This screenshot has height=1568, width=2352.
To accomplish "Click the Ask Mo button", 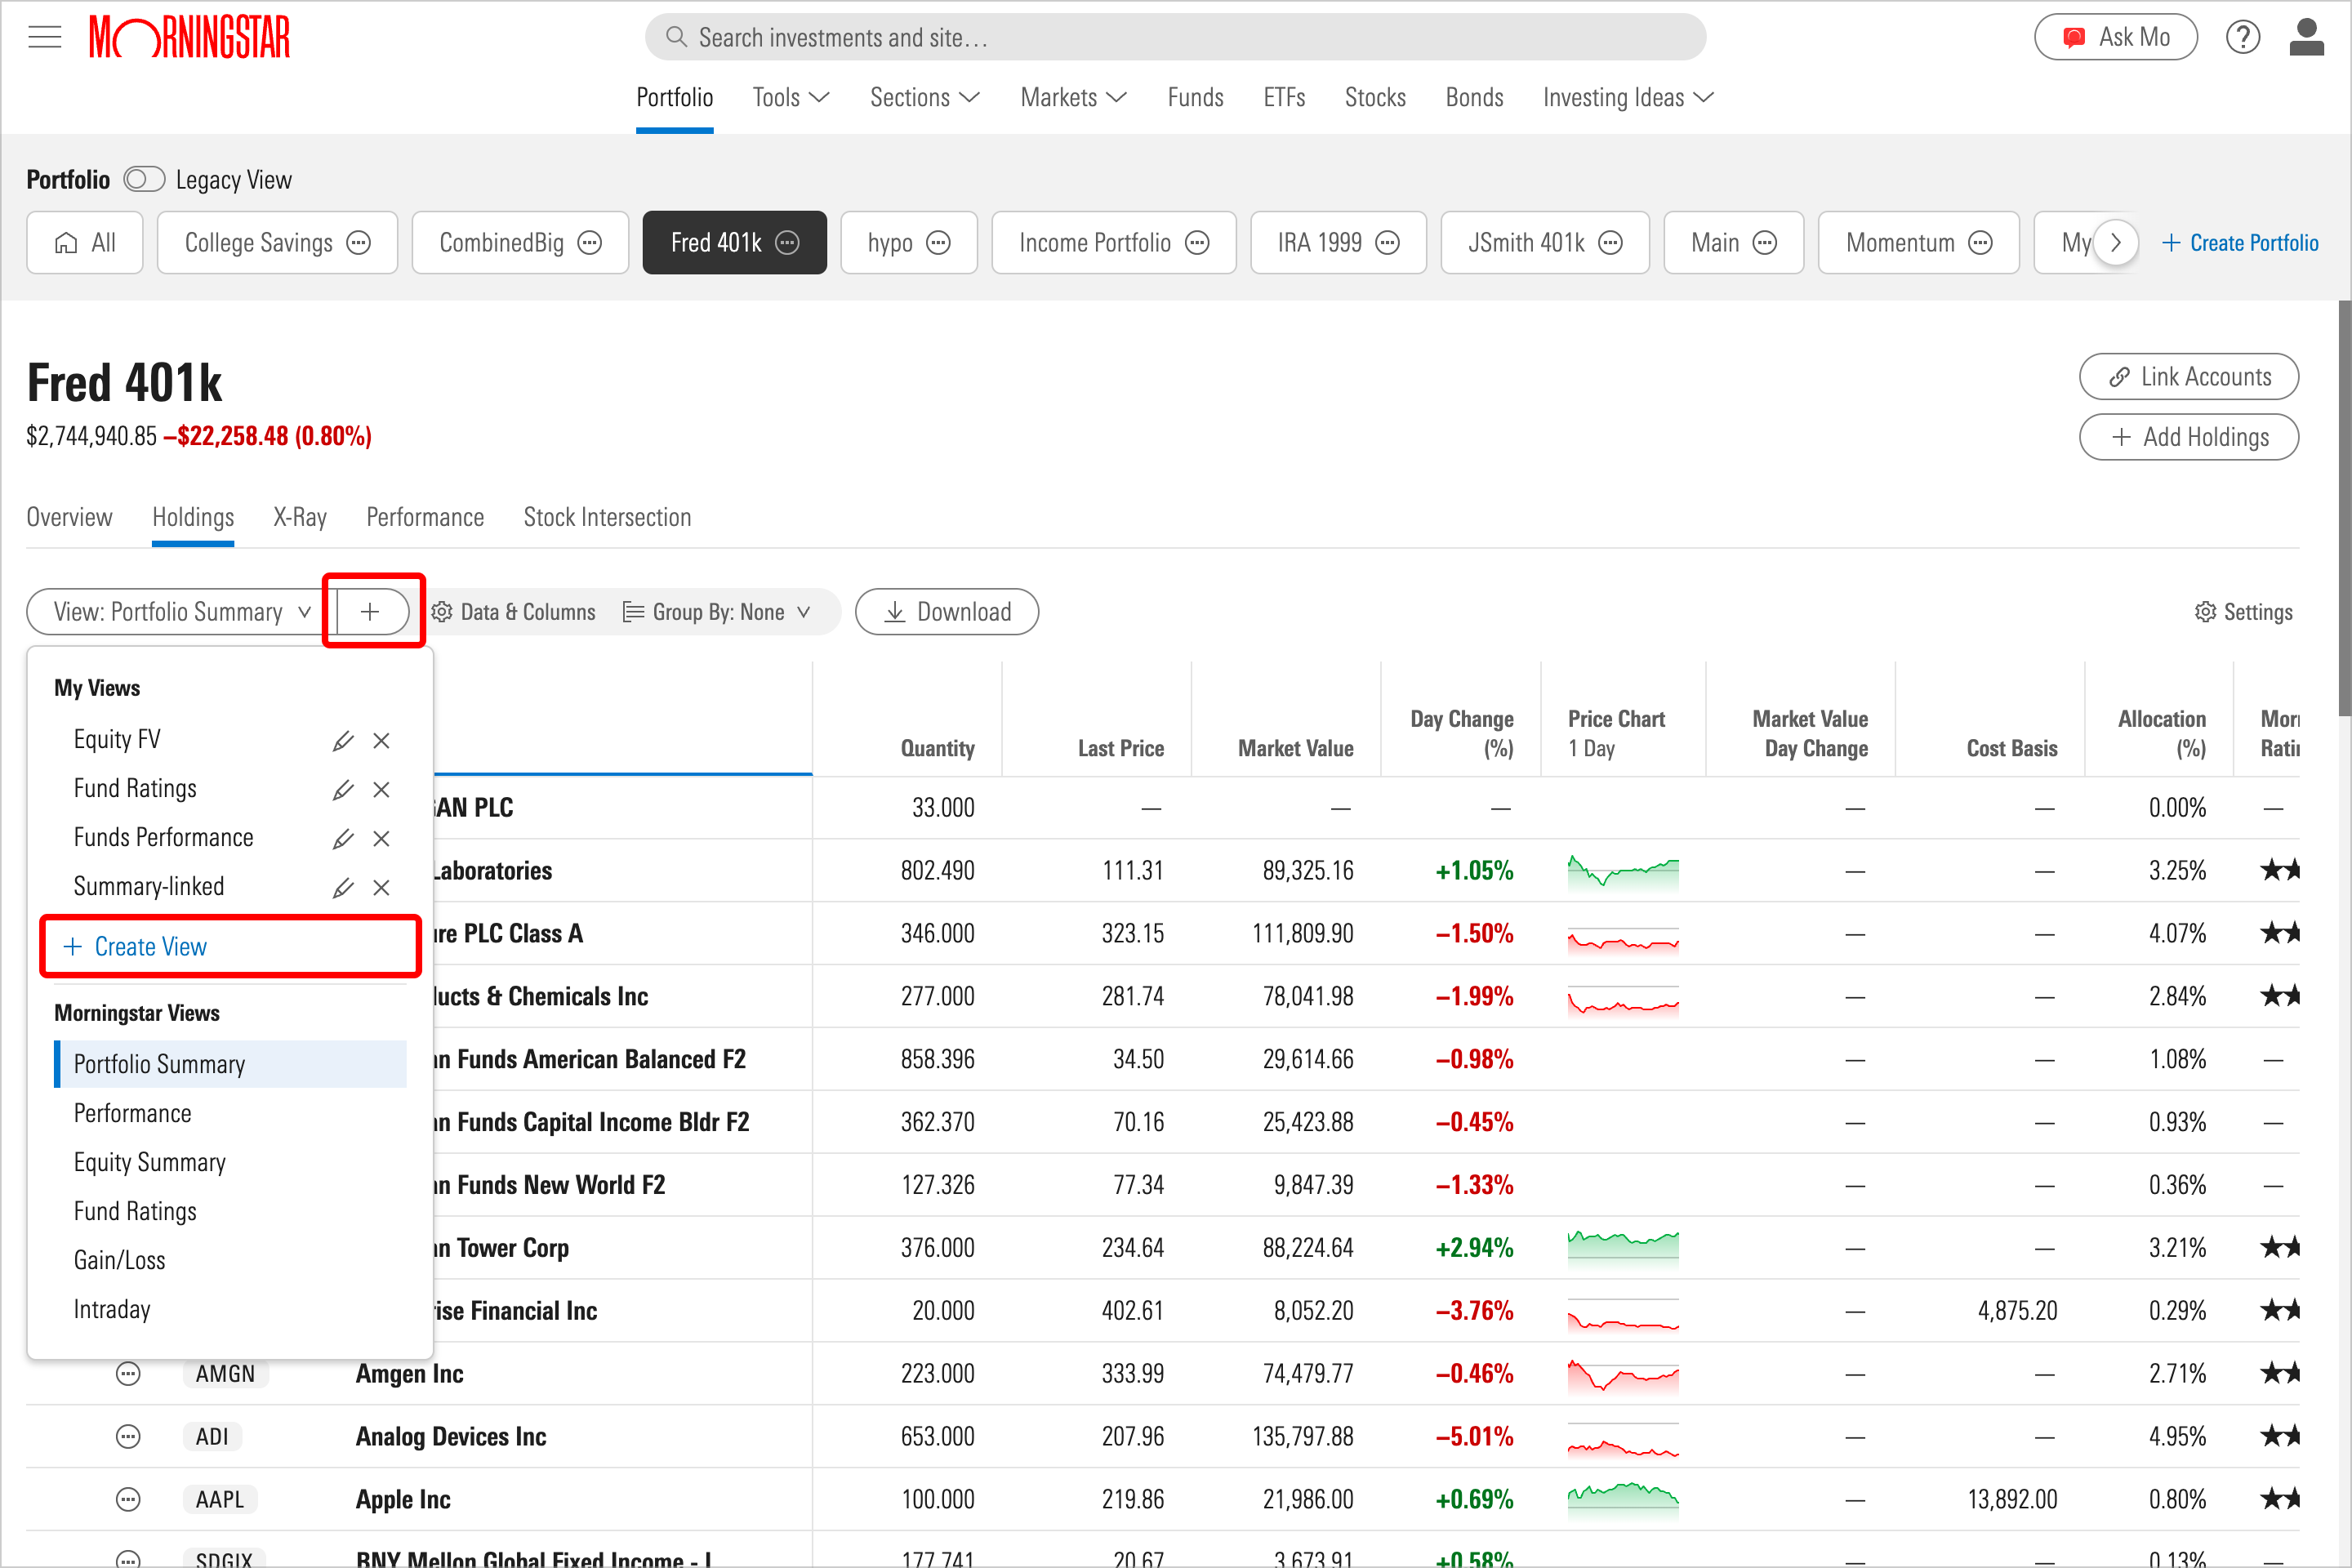I will point(2116,38).
